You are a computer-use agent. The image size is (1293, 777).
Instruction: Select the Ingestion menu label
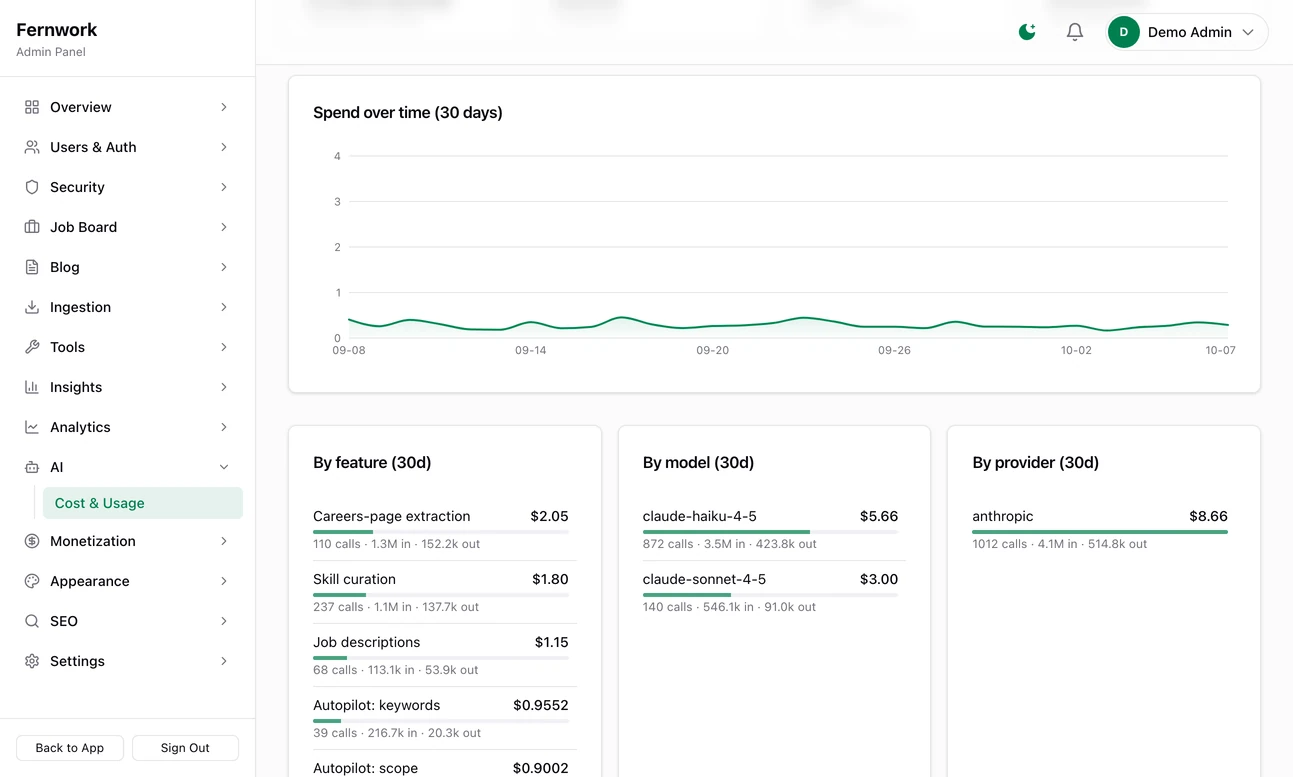click(x=81, y=307)
